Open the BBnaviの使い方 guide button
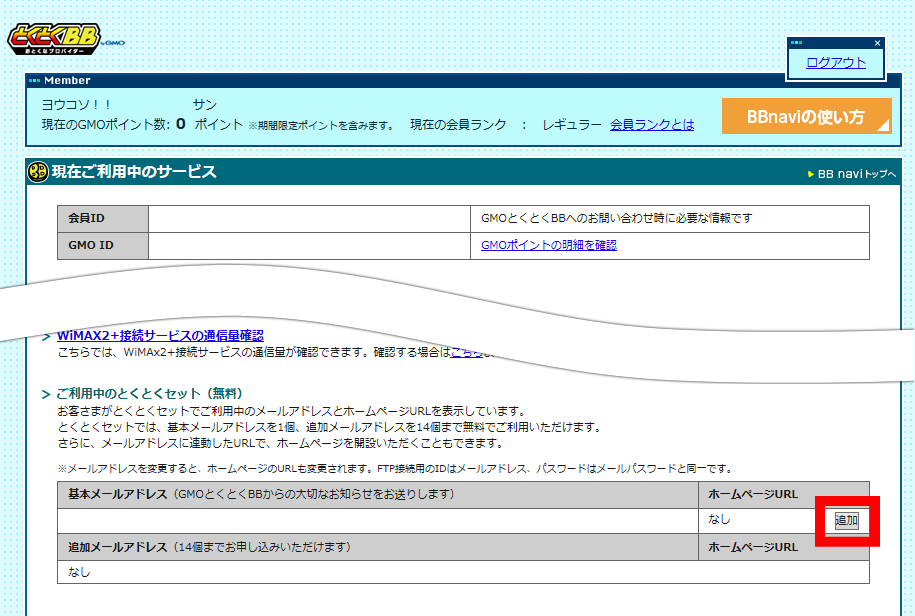 806,116
